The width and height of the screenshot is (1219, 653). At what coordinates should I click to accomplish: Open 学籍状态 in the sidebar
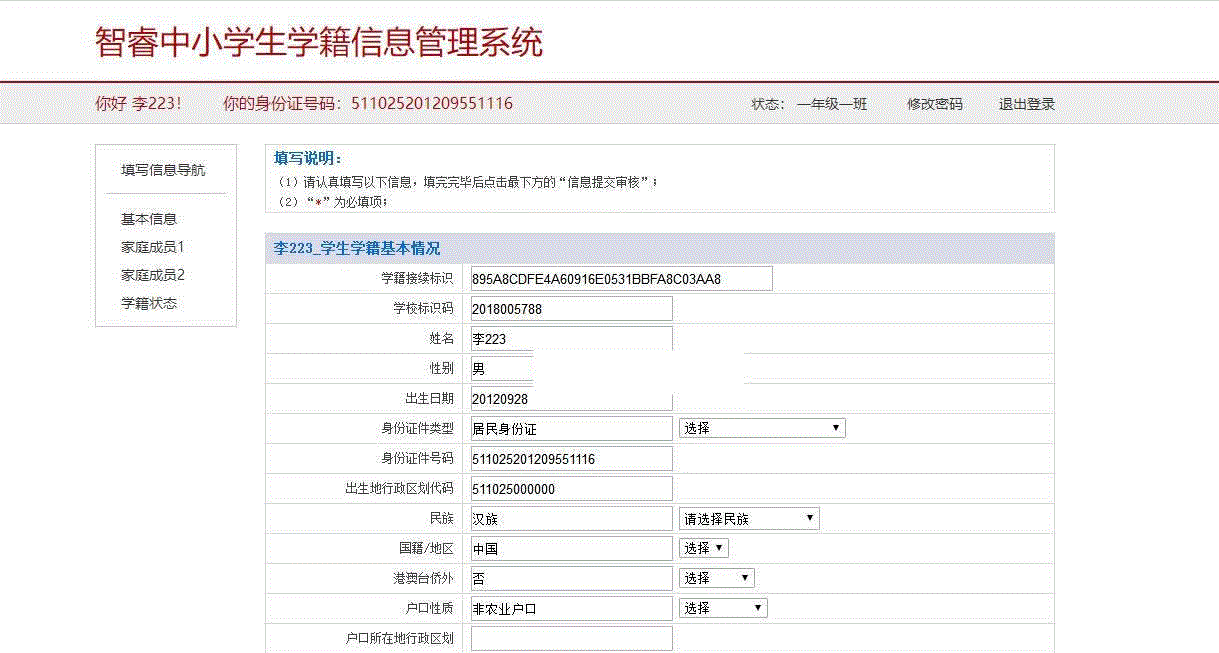[x=149, y=303]
